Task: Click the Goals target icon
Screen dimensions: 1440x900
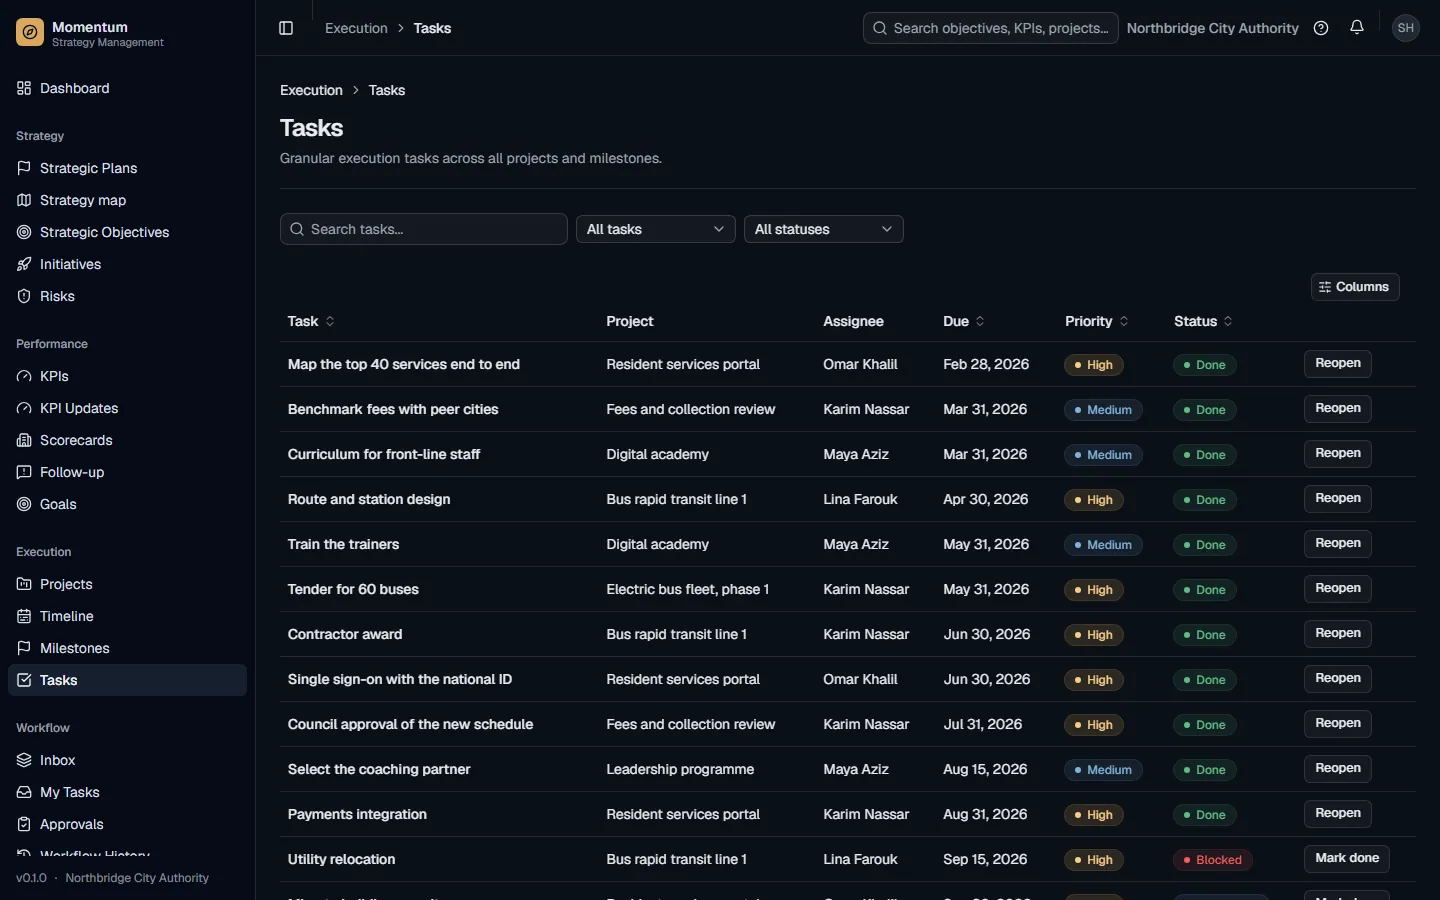Action: [x=24, y=504]
